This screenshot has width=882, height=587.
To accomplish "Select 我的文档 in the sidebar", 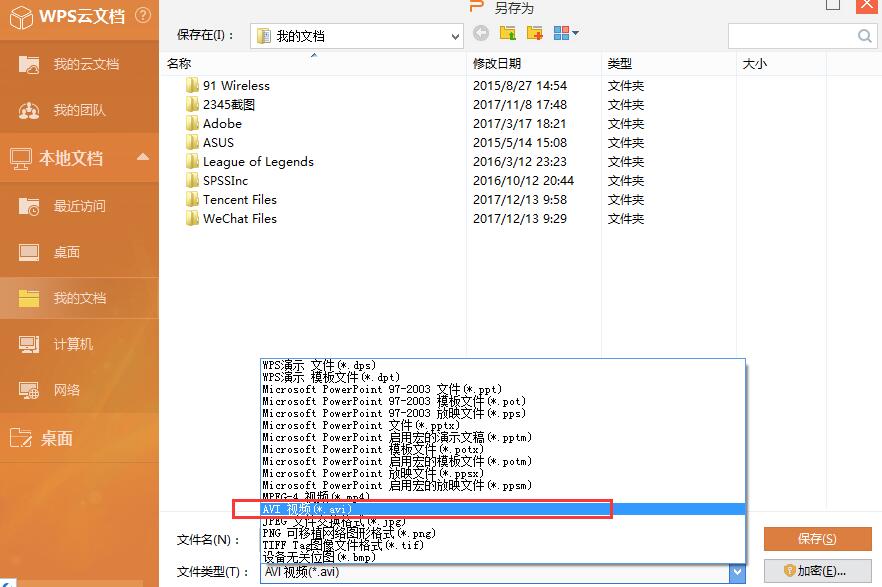I will click(x=79, y=298).
